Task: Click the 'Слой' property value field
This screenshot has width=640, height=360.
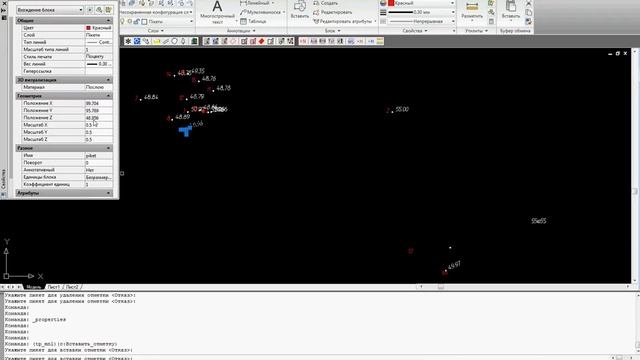Action: point(98,35)
